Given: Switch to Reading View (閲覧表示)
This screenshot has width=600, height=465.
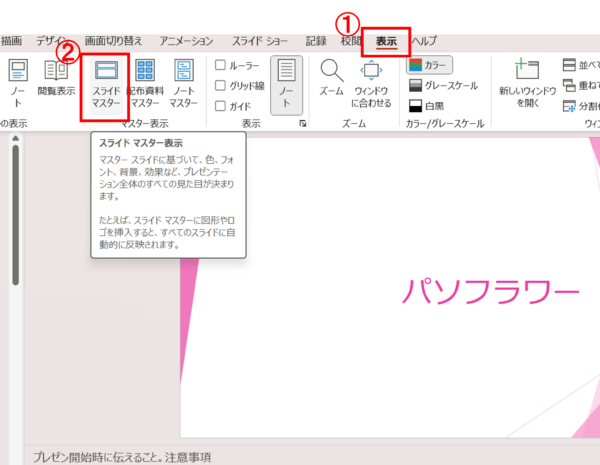Looking at the screenshot, I should click(56, 78).
